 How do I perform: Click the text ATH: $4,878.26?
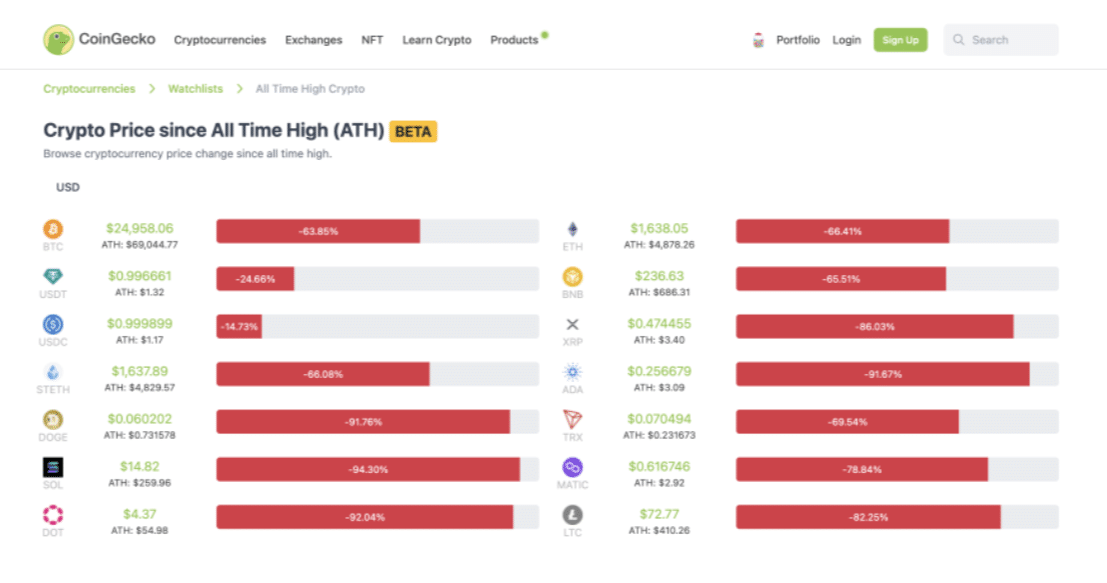pyautogui.click(x=659, y=245)
